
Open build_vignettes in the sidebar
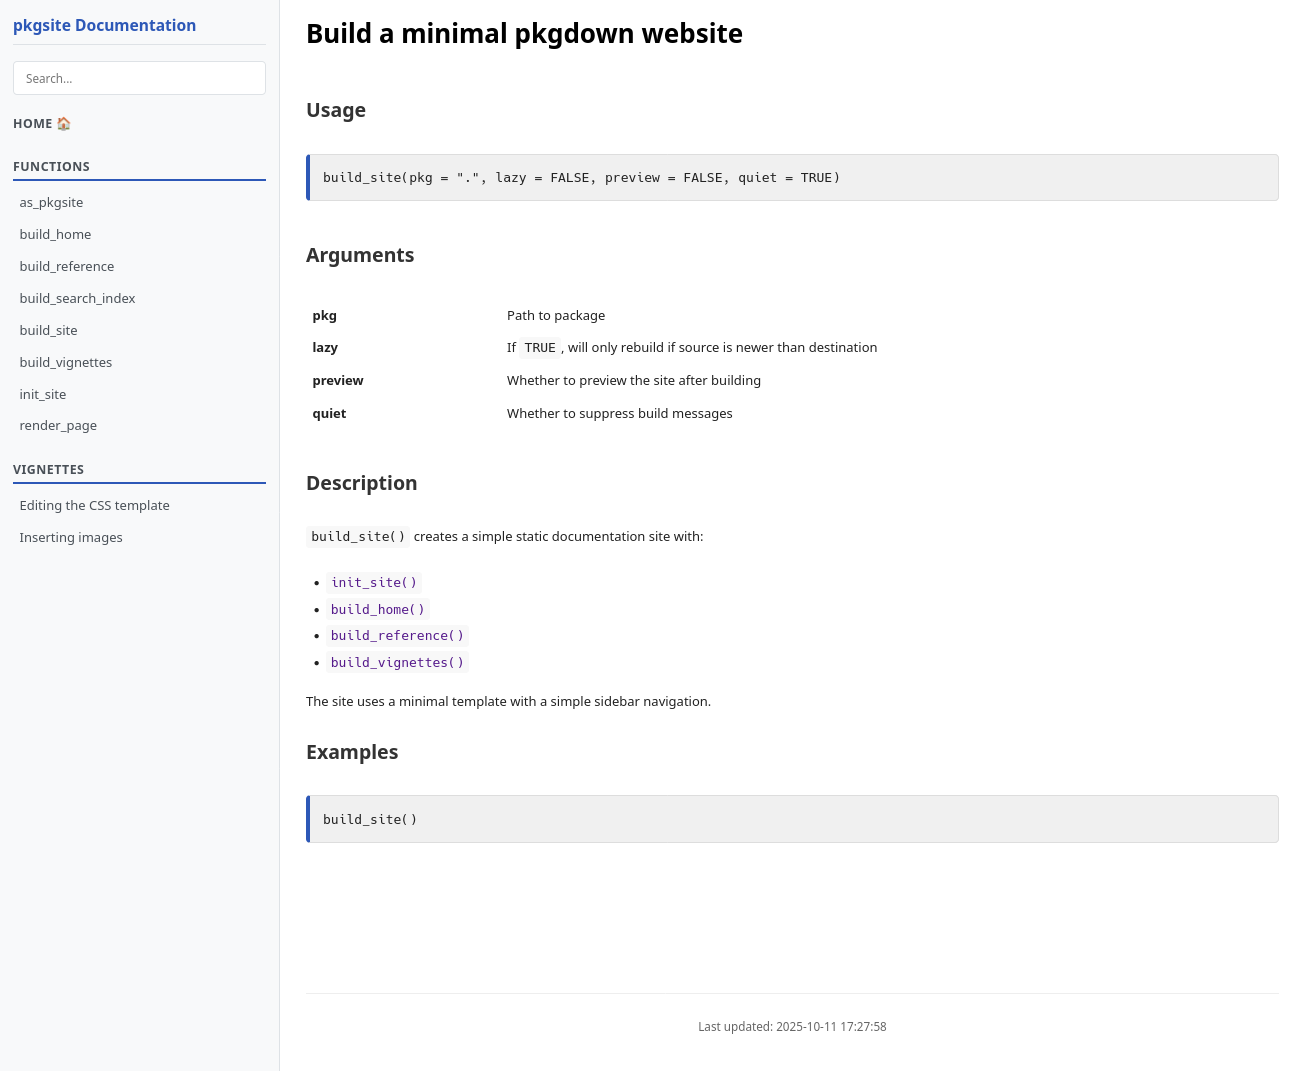pos(66,362)
